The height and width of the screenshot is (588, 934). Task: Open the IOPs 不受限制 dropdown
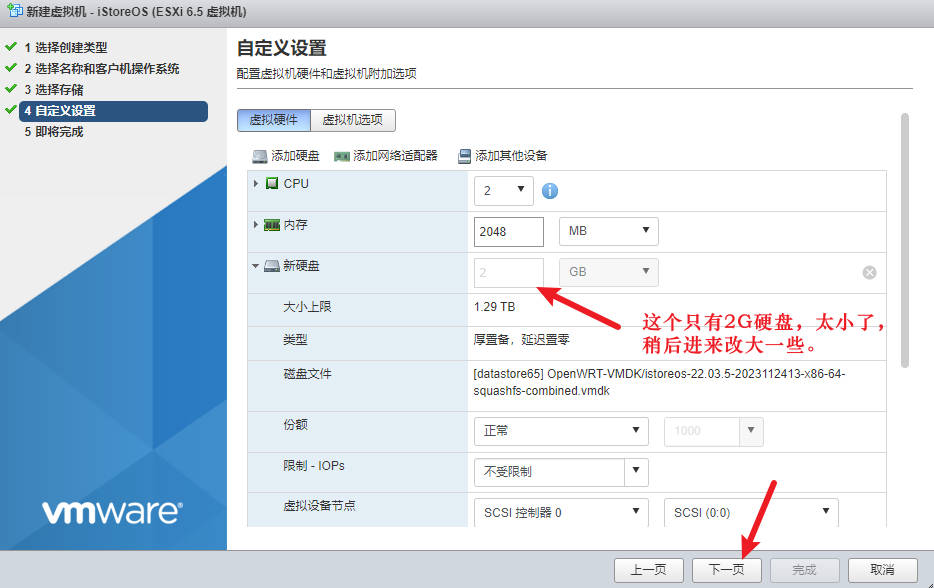(636, 471)
